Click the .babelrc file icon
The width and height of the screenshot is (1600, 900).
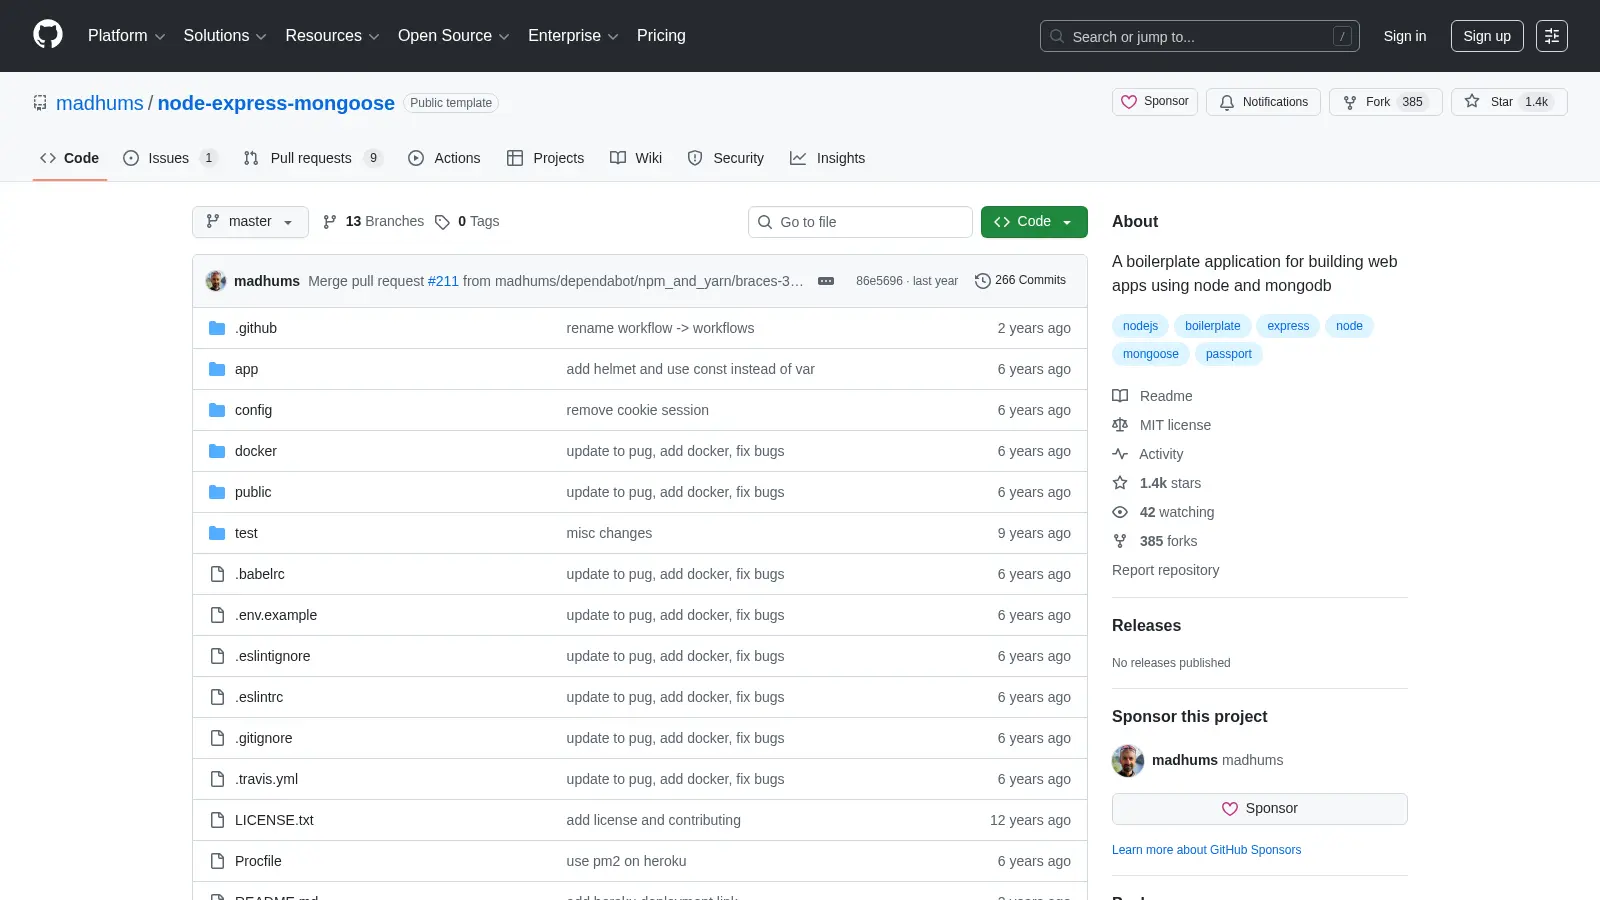click(217, 574)
